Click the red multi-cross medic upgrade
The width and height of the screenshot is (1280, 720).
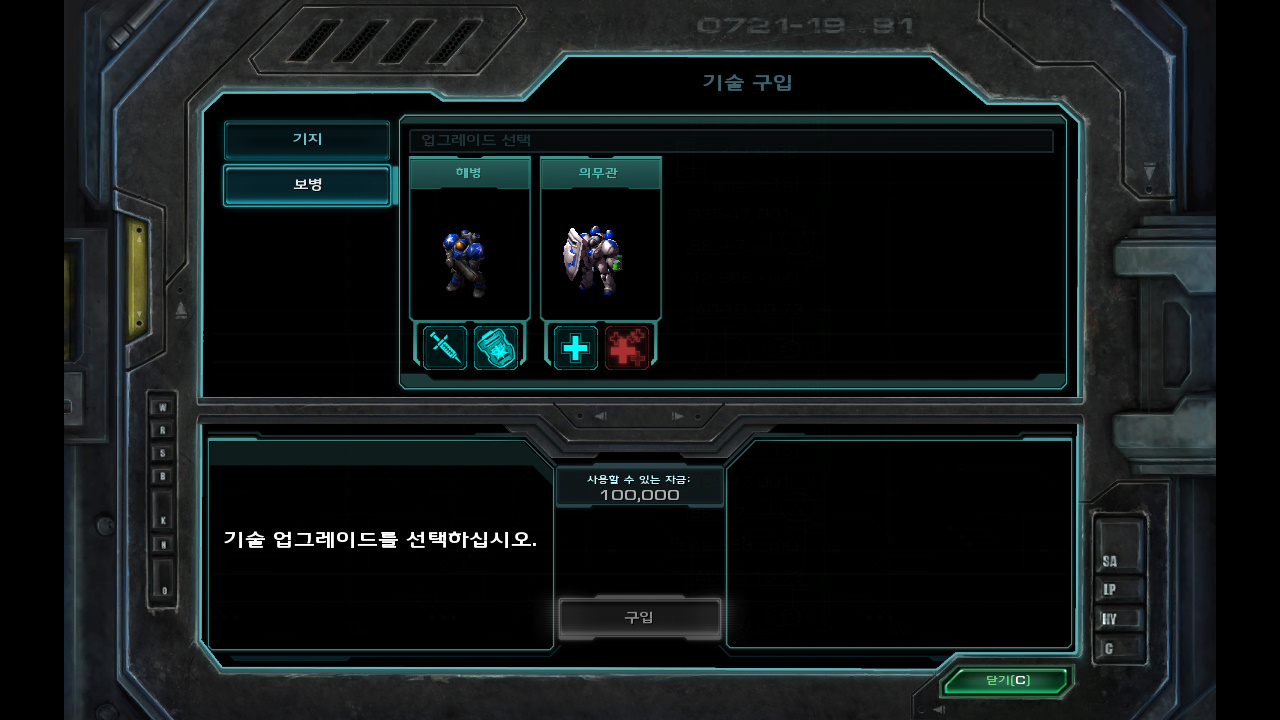click(x=627, y=347)
